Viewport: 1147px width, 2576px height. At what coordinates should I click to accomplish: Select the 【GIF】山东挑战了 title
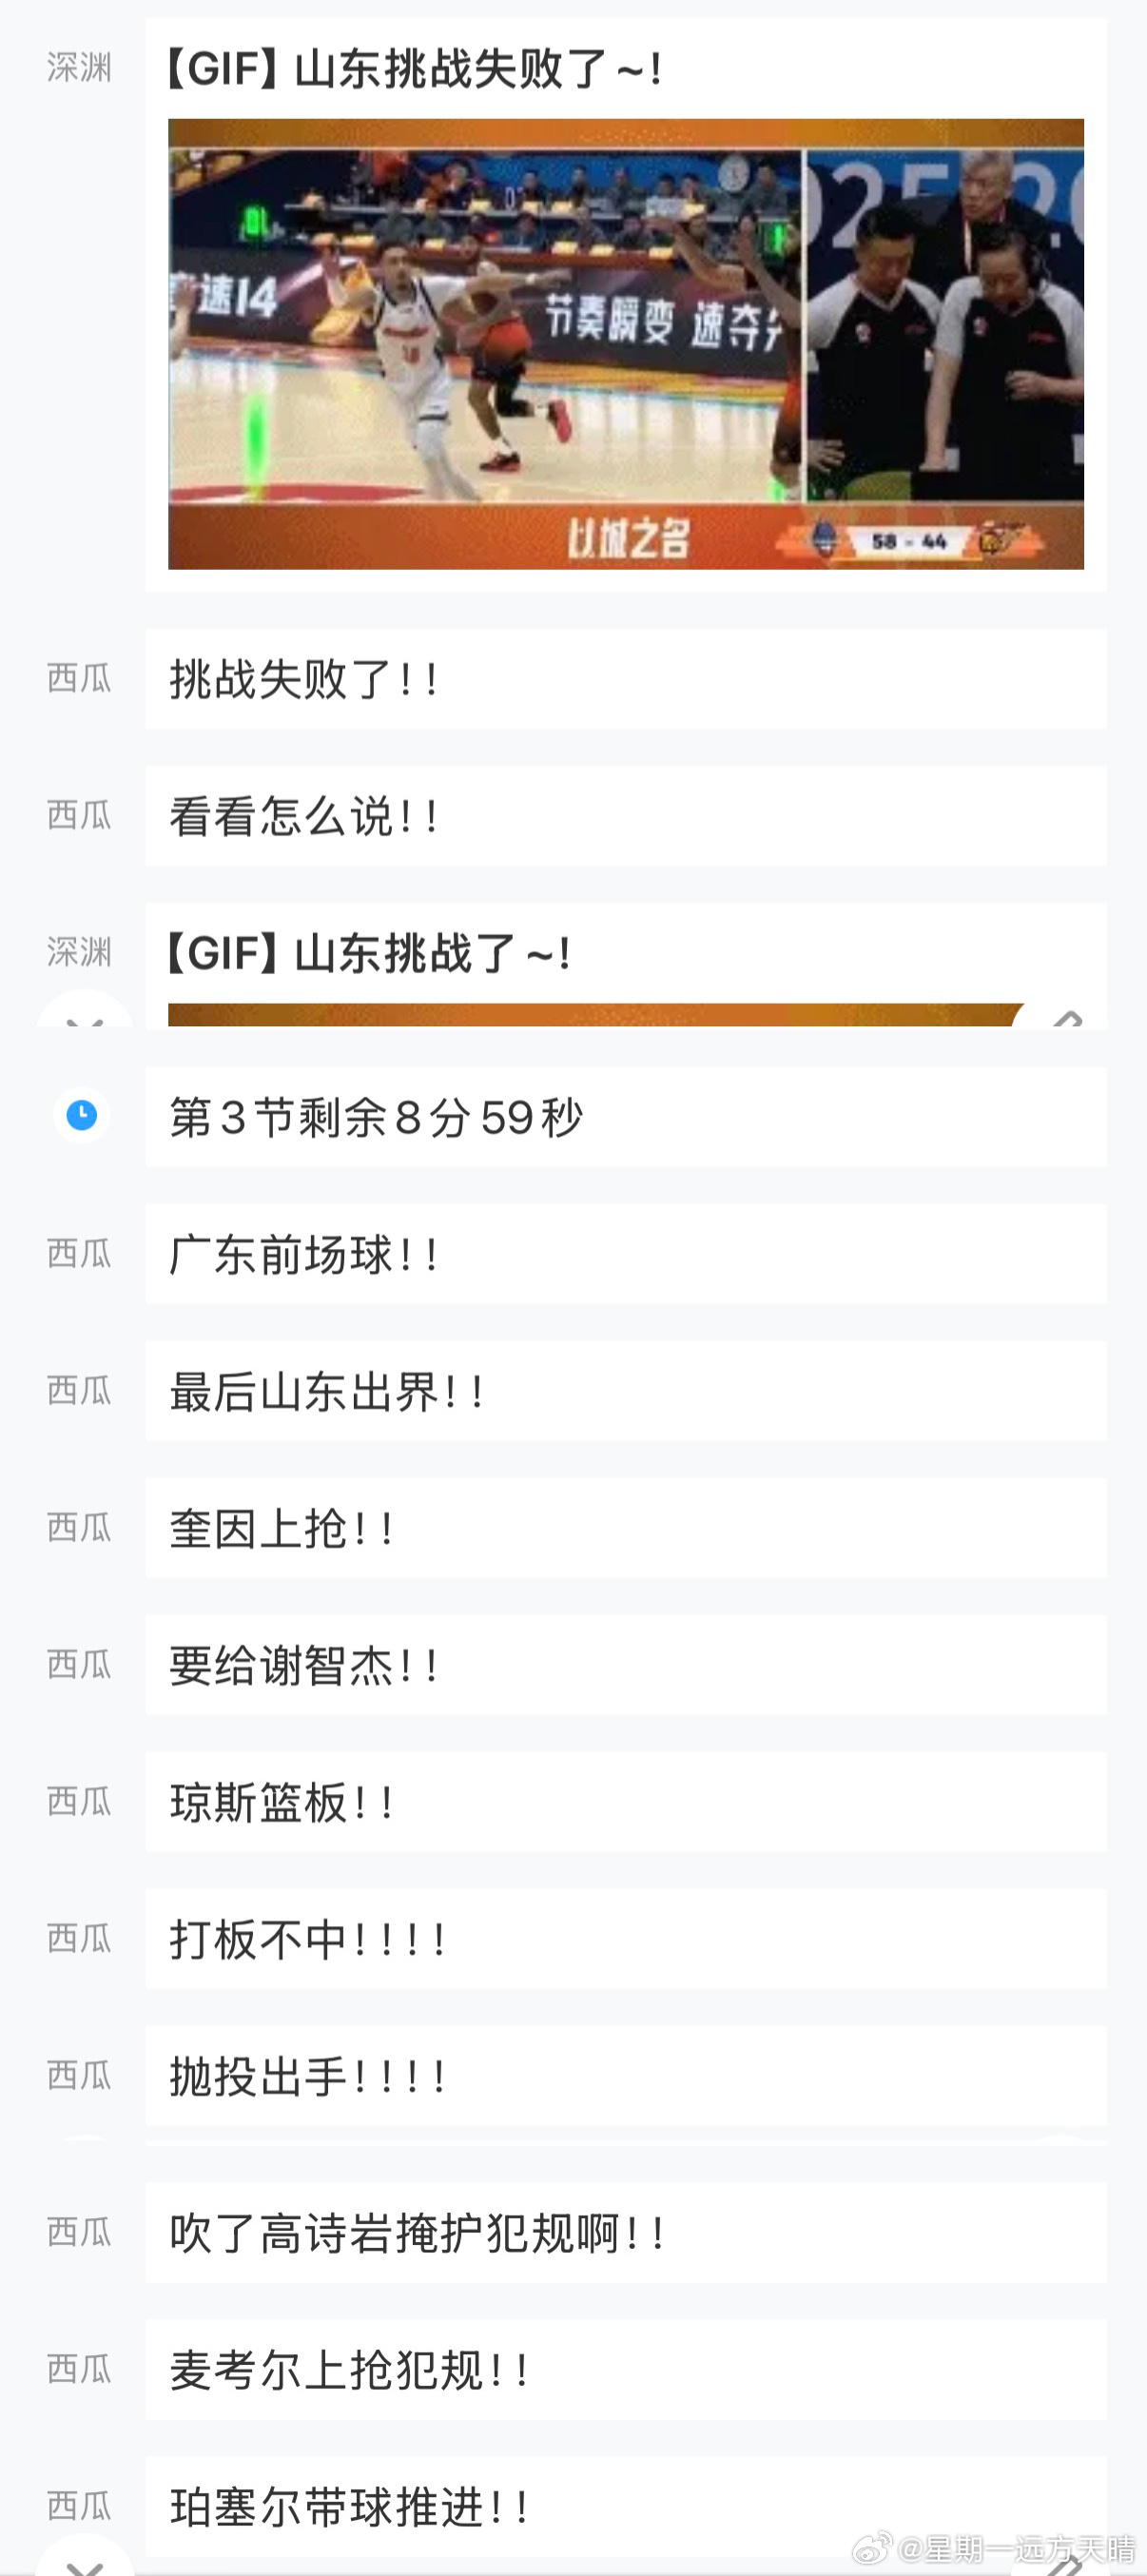[x=366, y=953]
